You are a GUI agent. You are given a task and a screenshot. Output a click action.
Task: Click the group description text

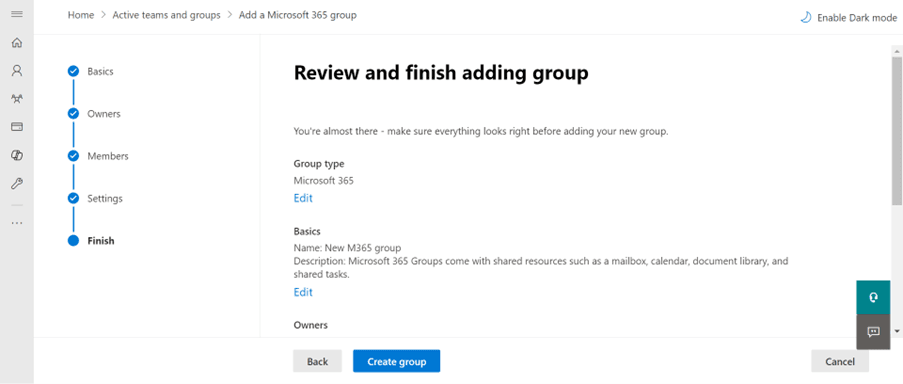point(541,268)
